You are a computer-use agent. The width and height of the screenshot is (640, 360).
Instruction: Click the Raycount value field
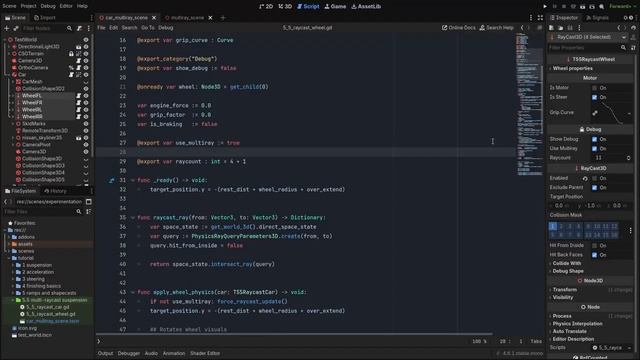610,158
